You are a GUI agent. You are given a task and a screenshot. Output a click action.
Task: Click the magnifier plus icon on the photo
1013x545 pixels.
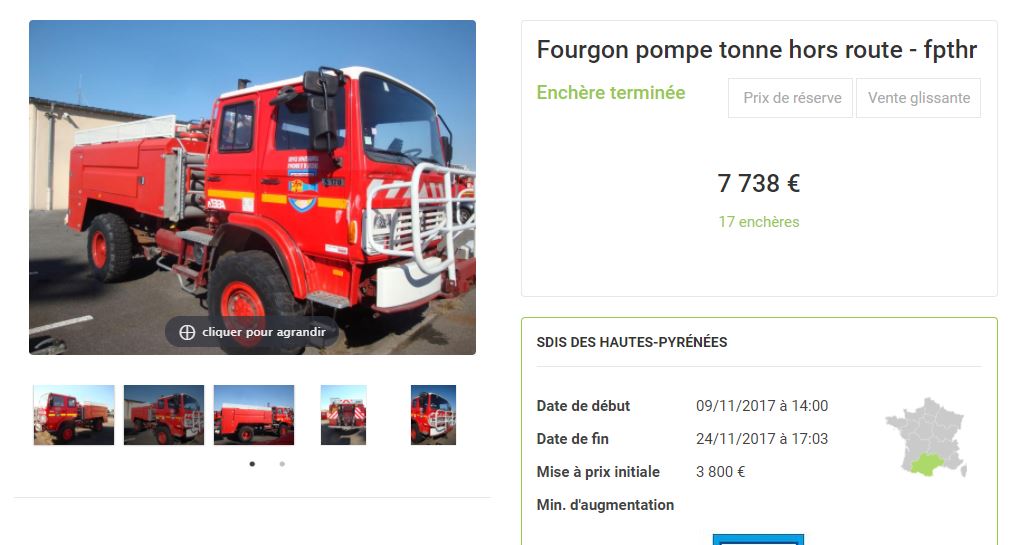[187, 332]
